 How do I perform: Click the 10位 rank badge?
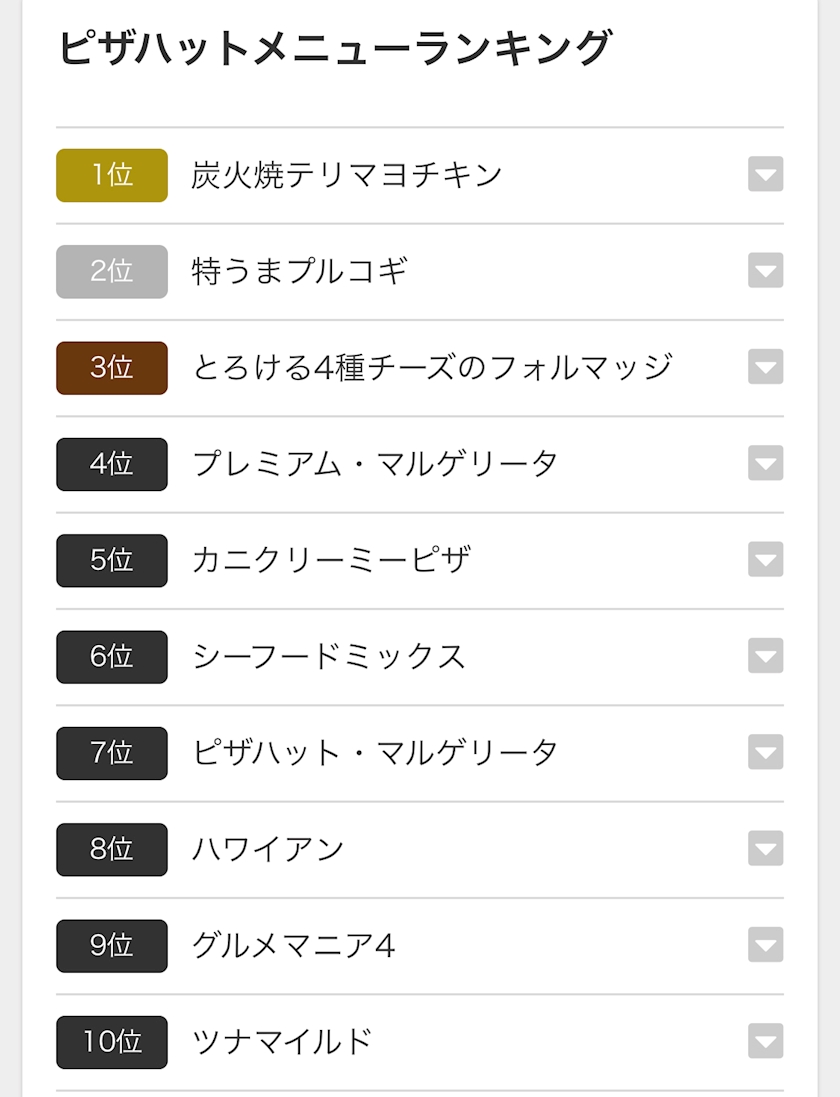pyautogui.click(x=112, y=1042)
